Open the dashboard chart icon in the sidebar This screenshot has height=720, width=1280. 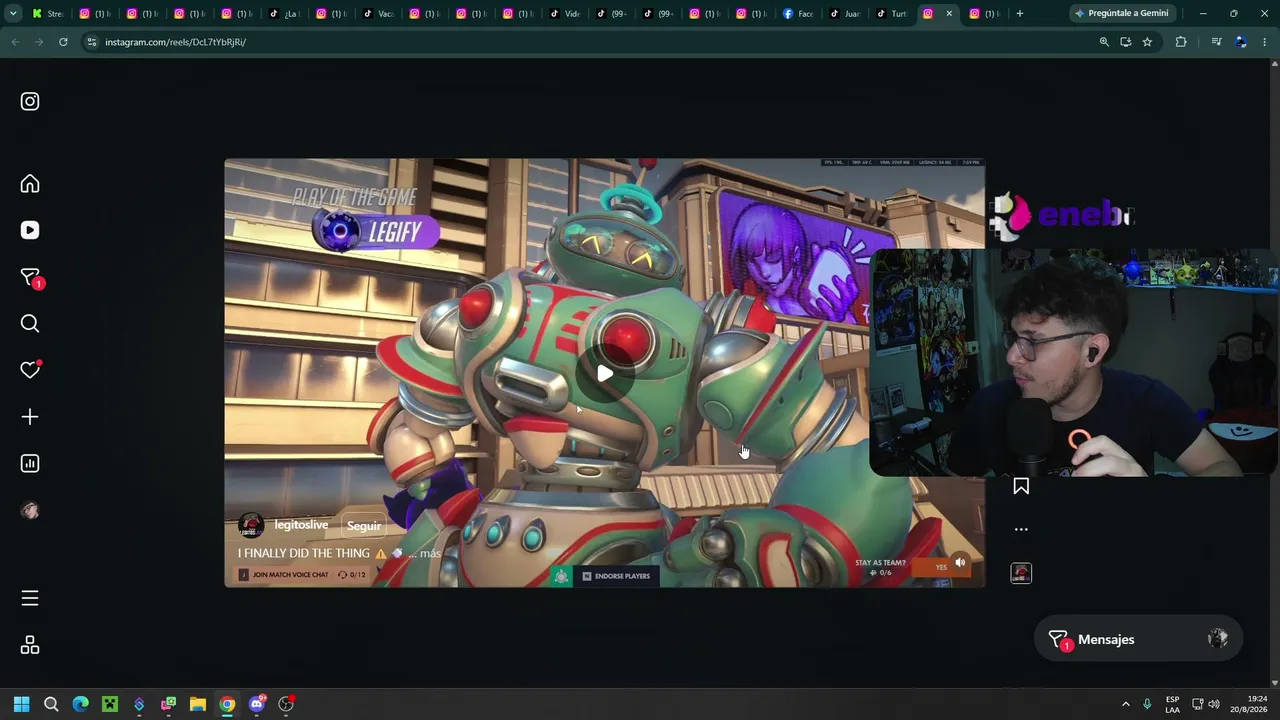30,463
